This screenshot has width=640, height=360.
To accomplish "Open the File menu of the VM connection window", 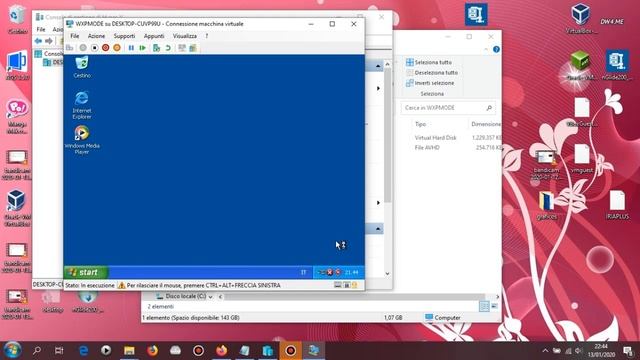I will tap(75, 36).
